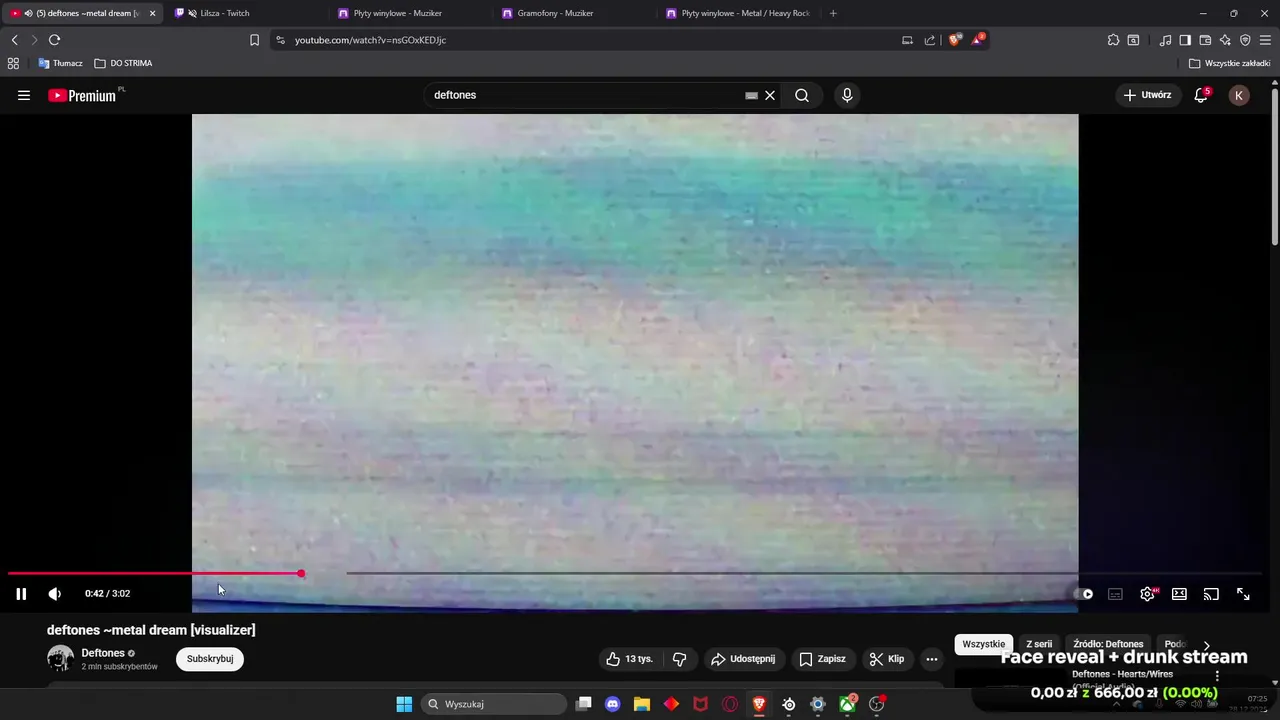Viewport: 1280px width, 720px height.
Task: Dislike the video
Action: coord(679,659)
